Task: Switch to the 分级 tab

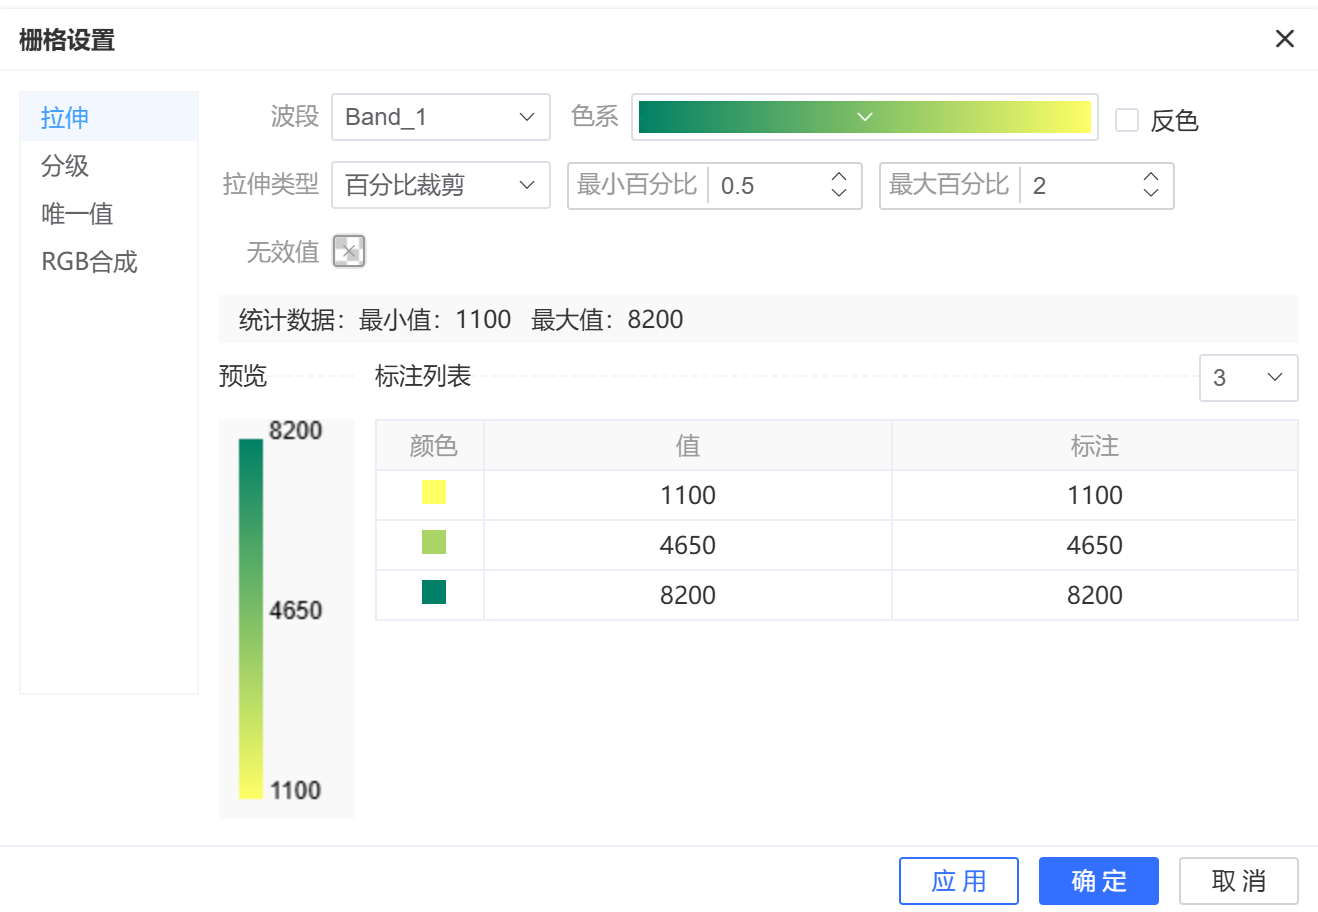Action: pyautogui.click(x=65, y=165)
